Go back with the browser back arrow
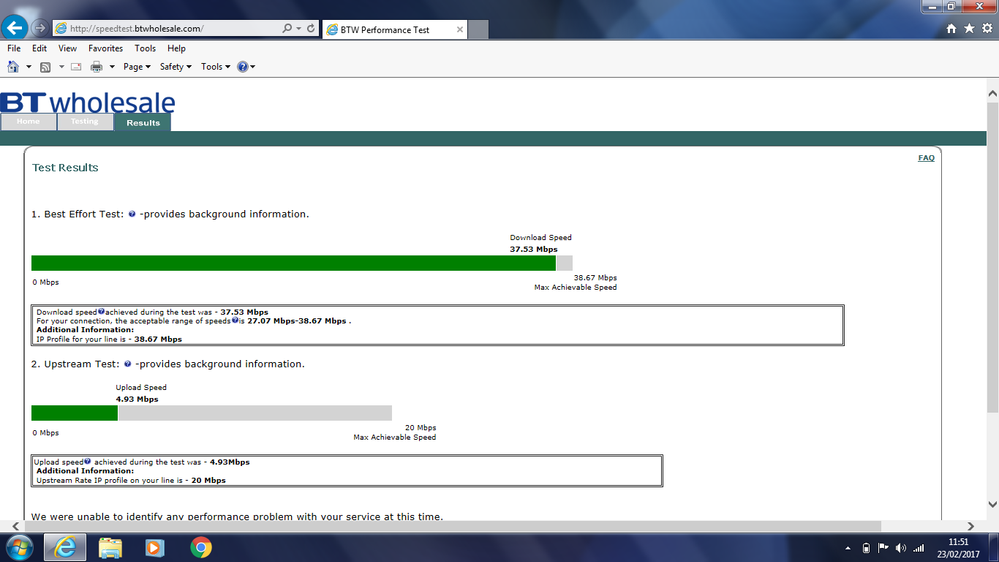The width and height of the screenshot is (999, 562). (15, 27)
